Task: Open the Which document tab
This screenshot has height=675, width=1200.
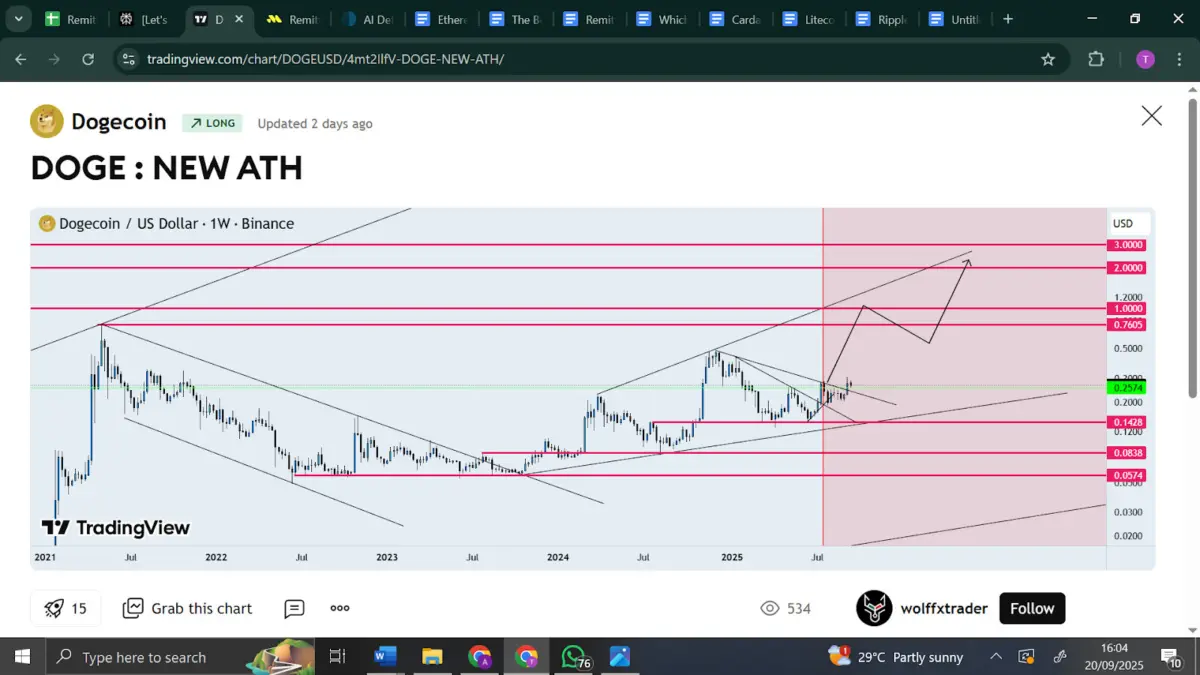Action: pyautogui.click(x=662, y=19)
